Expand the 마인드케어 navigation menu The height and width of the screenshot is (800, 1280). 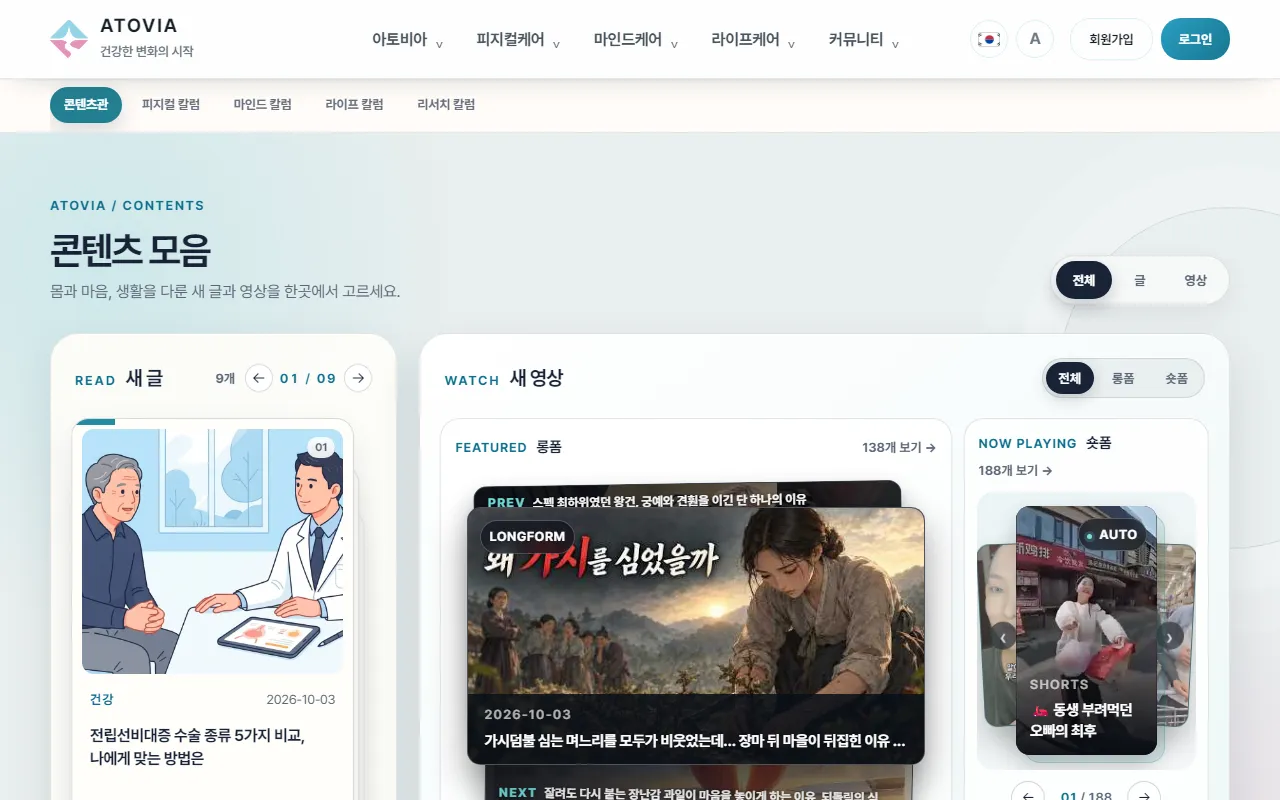tap(636, 40)
